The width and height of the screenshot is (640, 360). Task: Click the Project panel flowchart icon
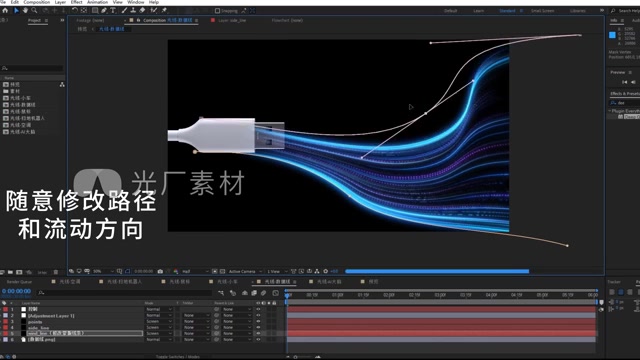pos(62,84)
